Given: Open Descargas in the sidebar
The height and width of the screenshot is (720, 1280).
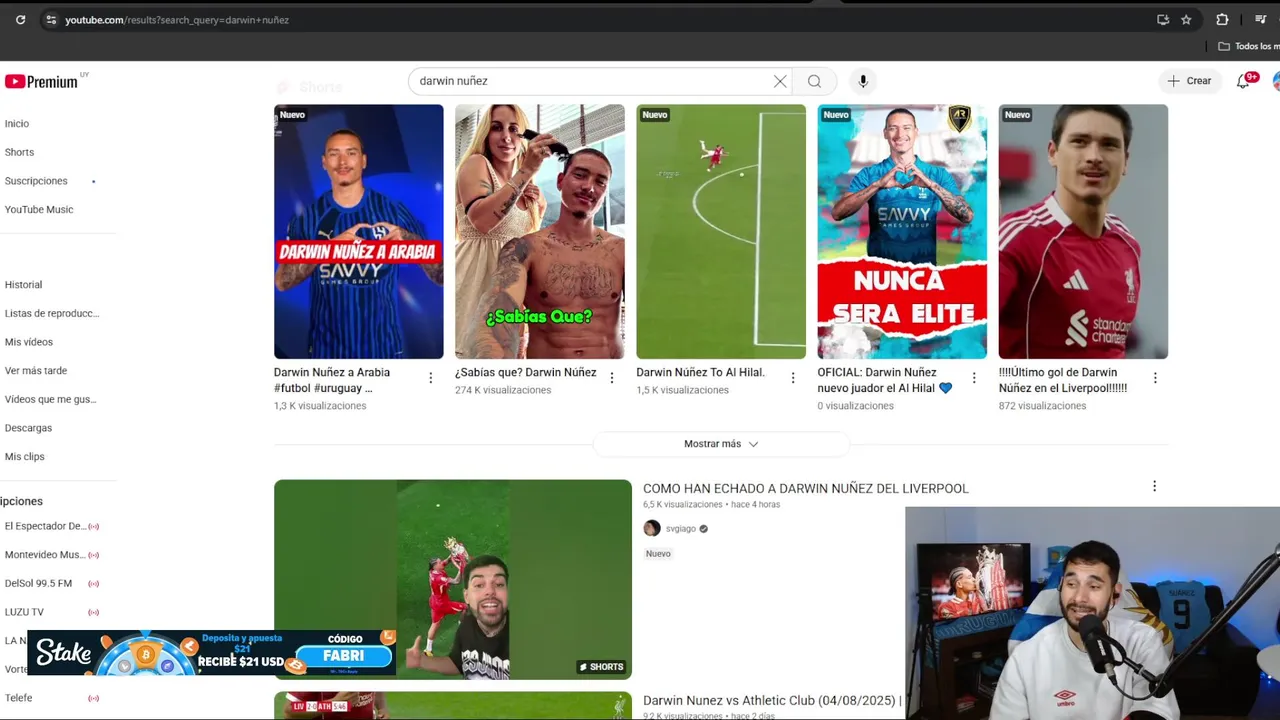Looking at the screenshot, I should click(28, 428).
